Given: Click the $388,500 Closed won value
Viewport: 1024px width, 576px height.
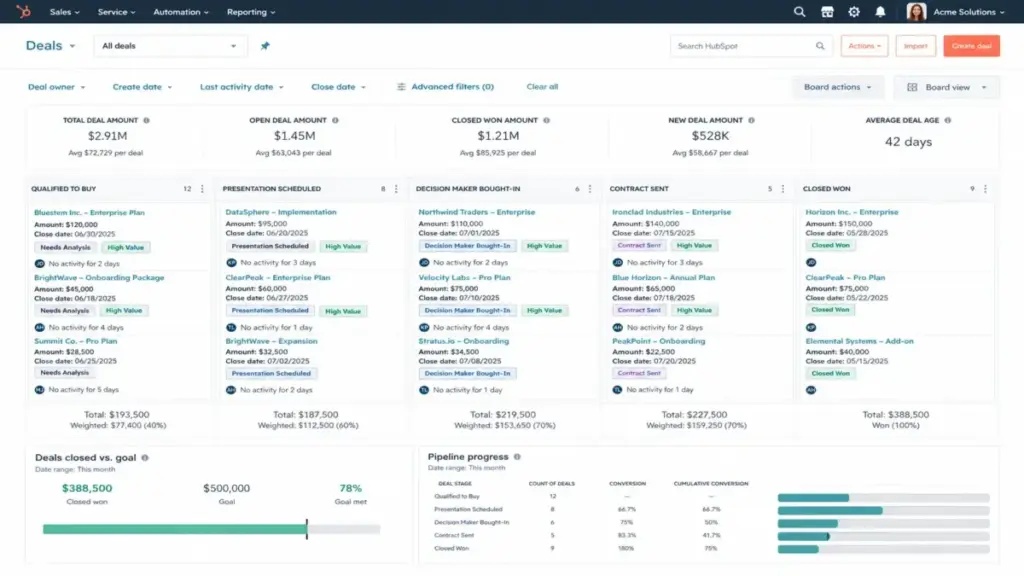Looking at the screenshot, I should coord(87,488).
